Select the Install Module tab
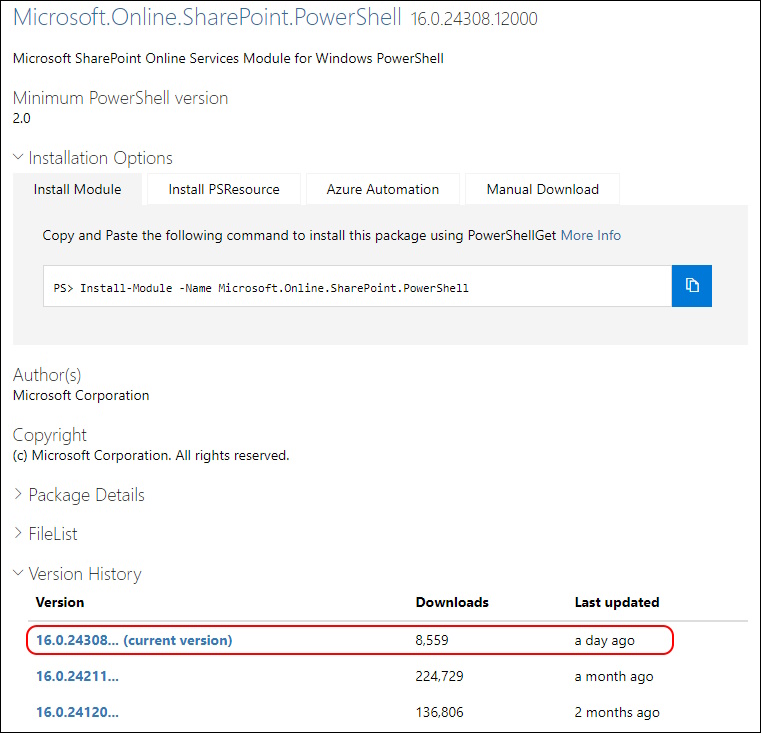761x733 pixels. [77, 189]
